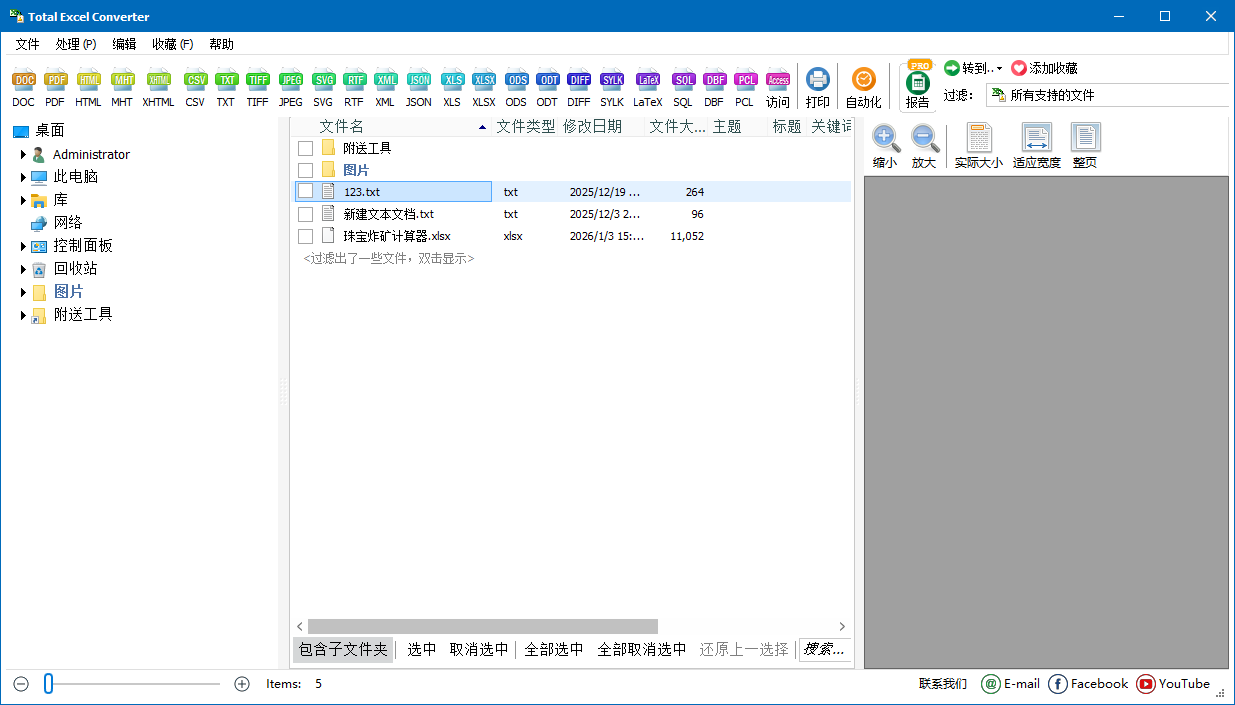Open the PRO 报告 (Report) feature

point(916,85)
